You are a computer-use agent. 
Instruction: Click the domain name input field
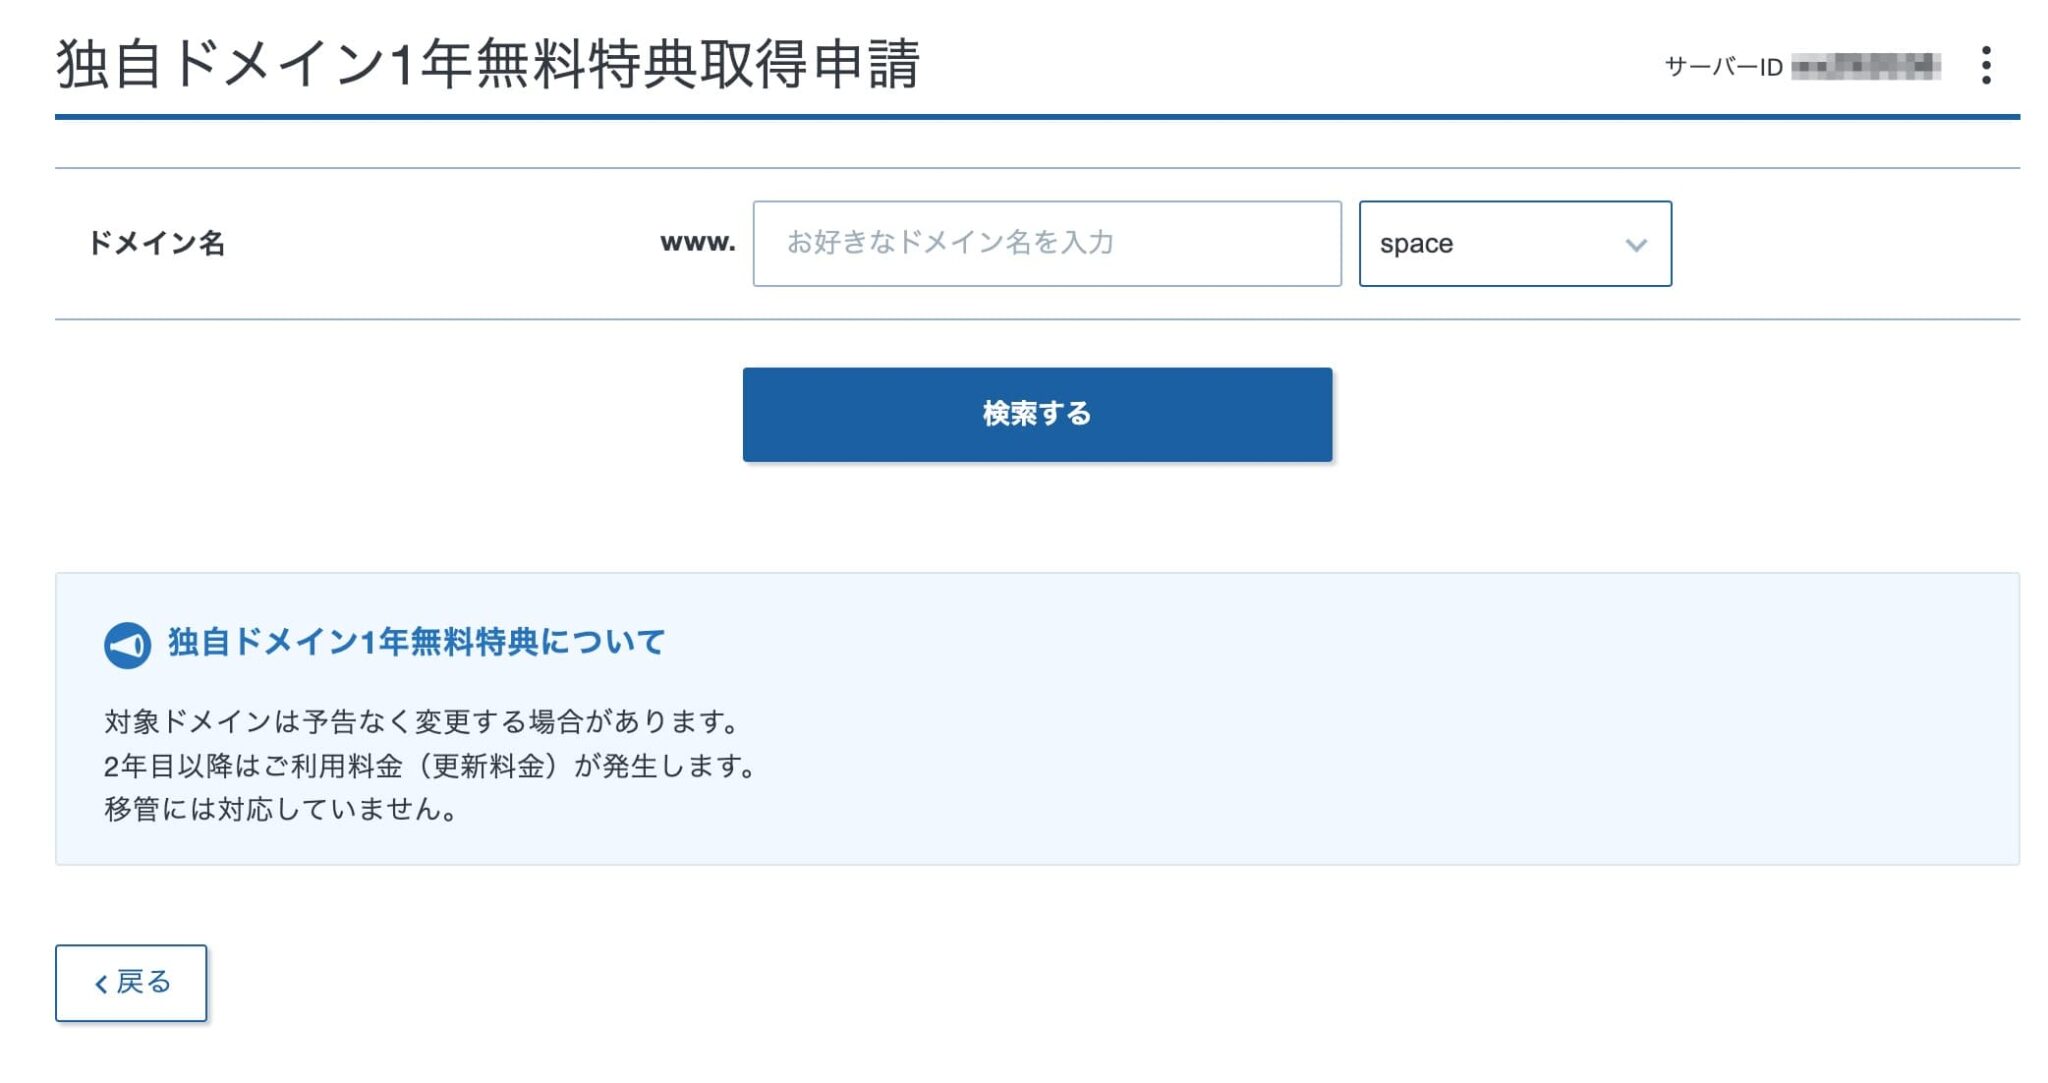click(x=1047, y=243)
